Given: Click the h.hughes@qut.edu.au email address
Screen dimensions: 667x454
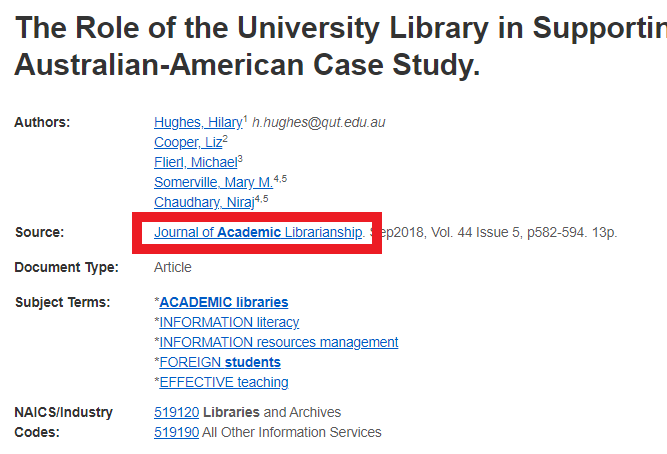Looking at the screenshot, I should 318,123.
